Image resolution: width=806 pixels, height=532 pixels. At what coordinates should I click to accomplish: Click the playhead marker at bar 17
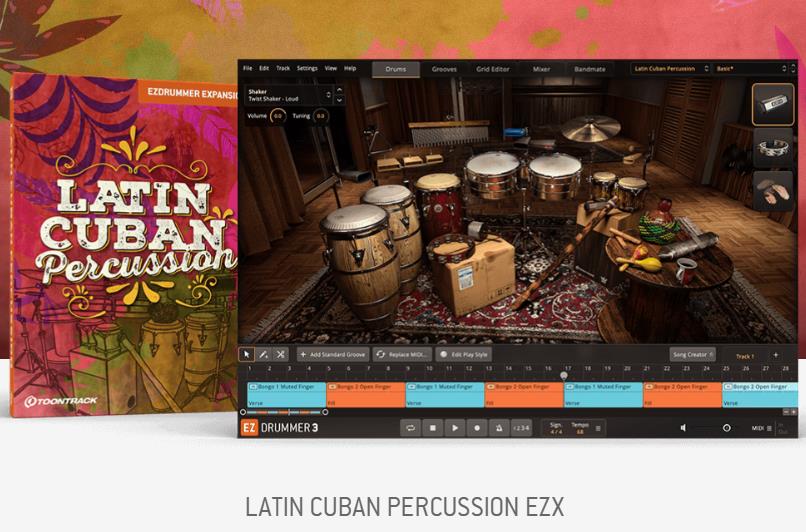pos(564,376)
